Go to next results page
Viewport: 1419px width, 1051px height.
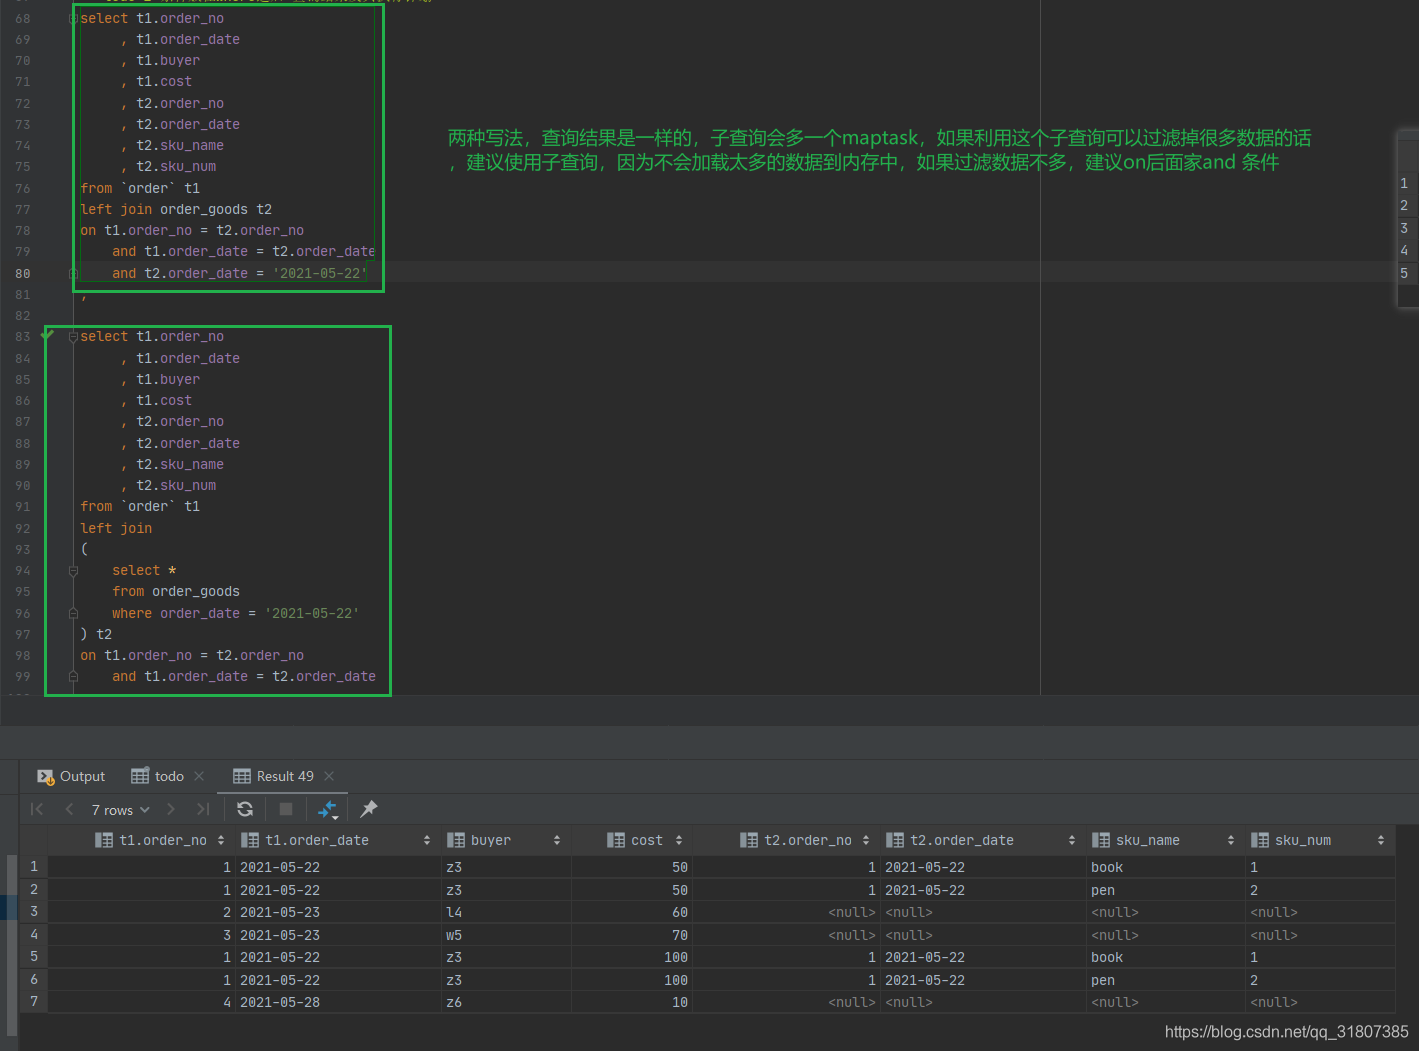(x=171, y=809)
